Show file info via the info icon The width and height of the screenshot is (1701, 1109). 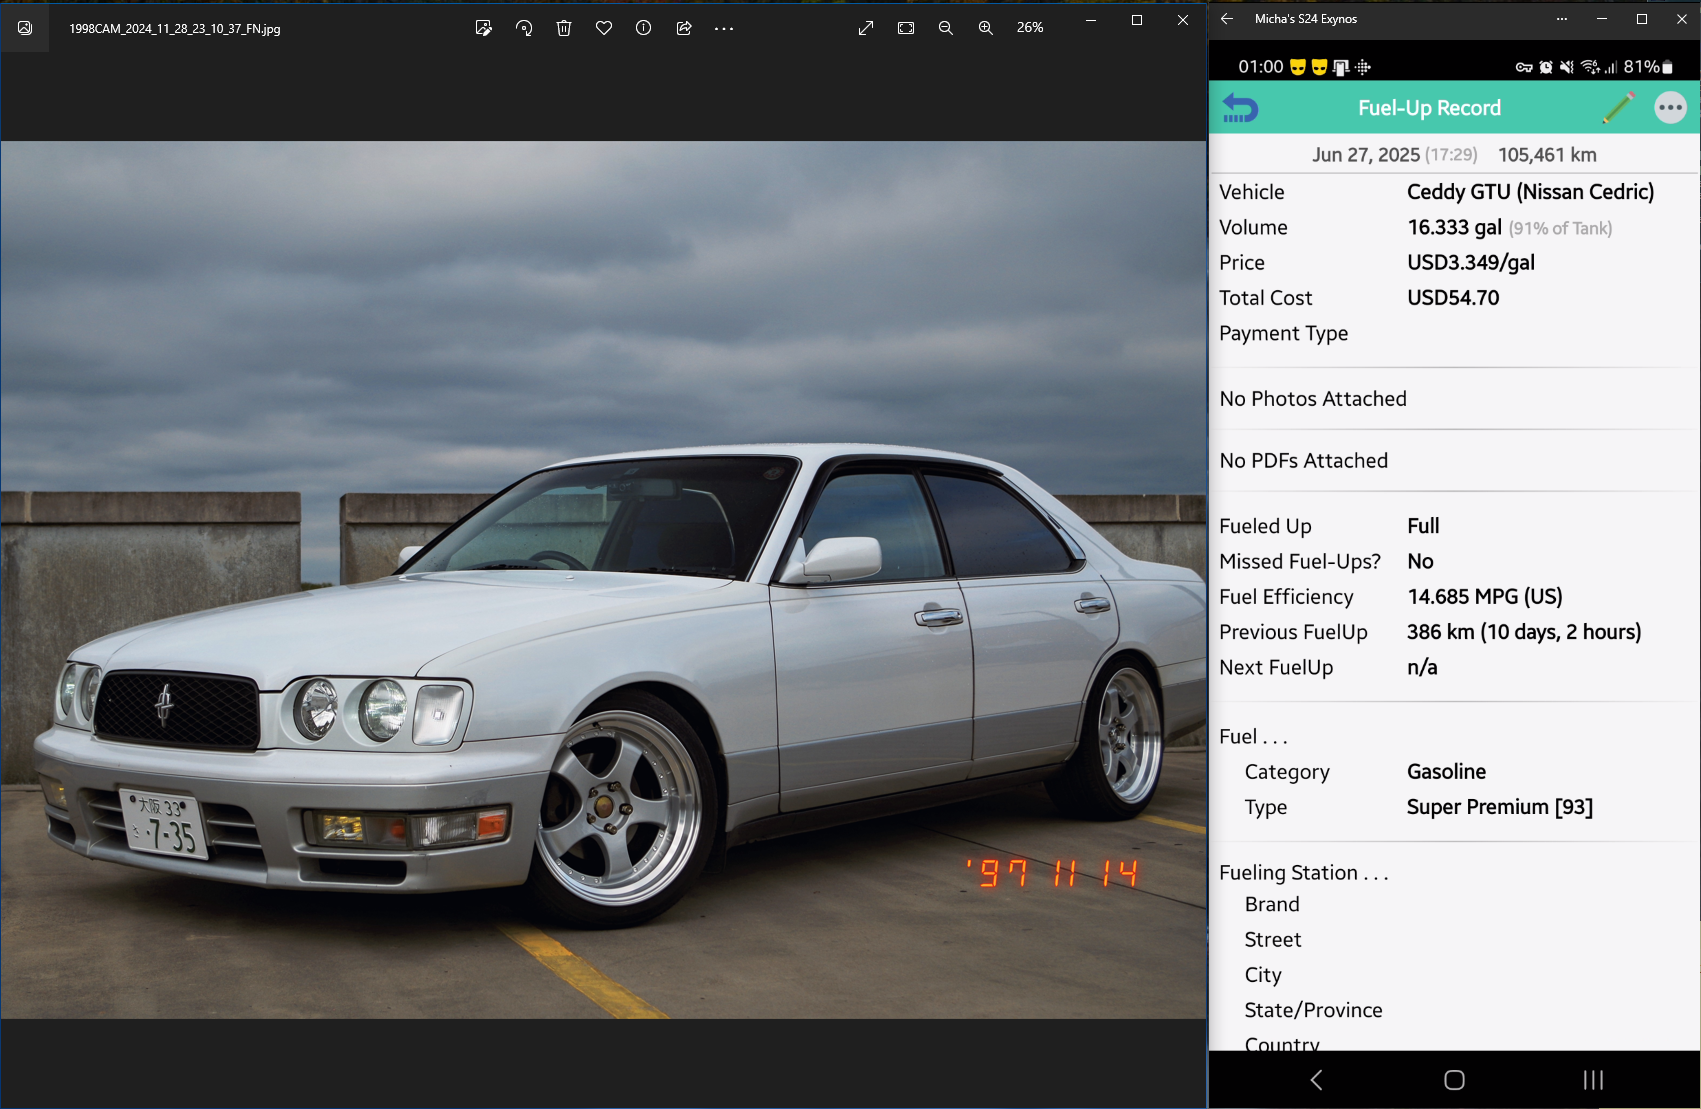pyautogui.click(x=644, y=28)
